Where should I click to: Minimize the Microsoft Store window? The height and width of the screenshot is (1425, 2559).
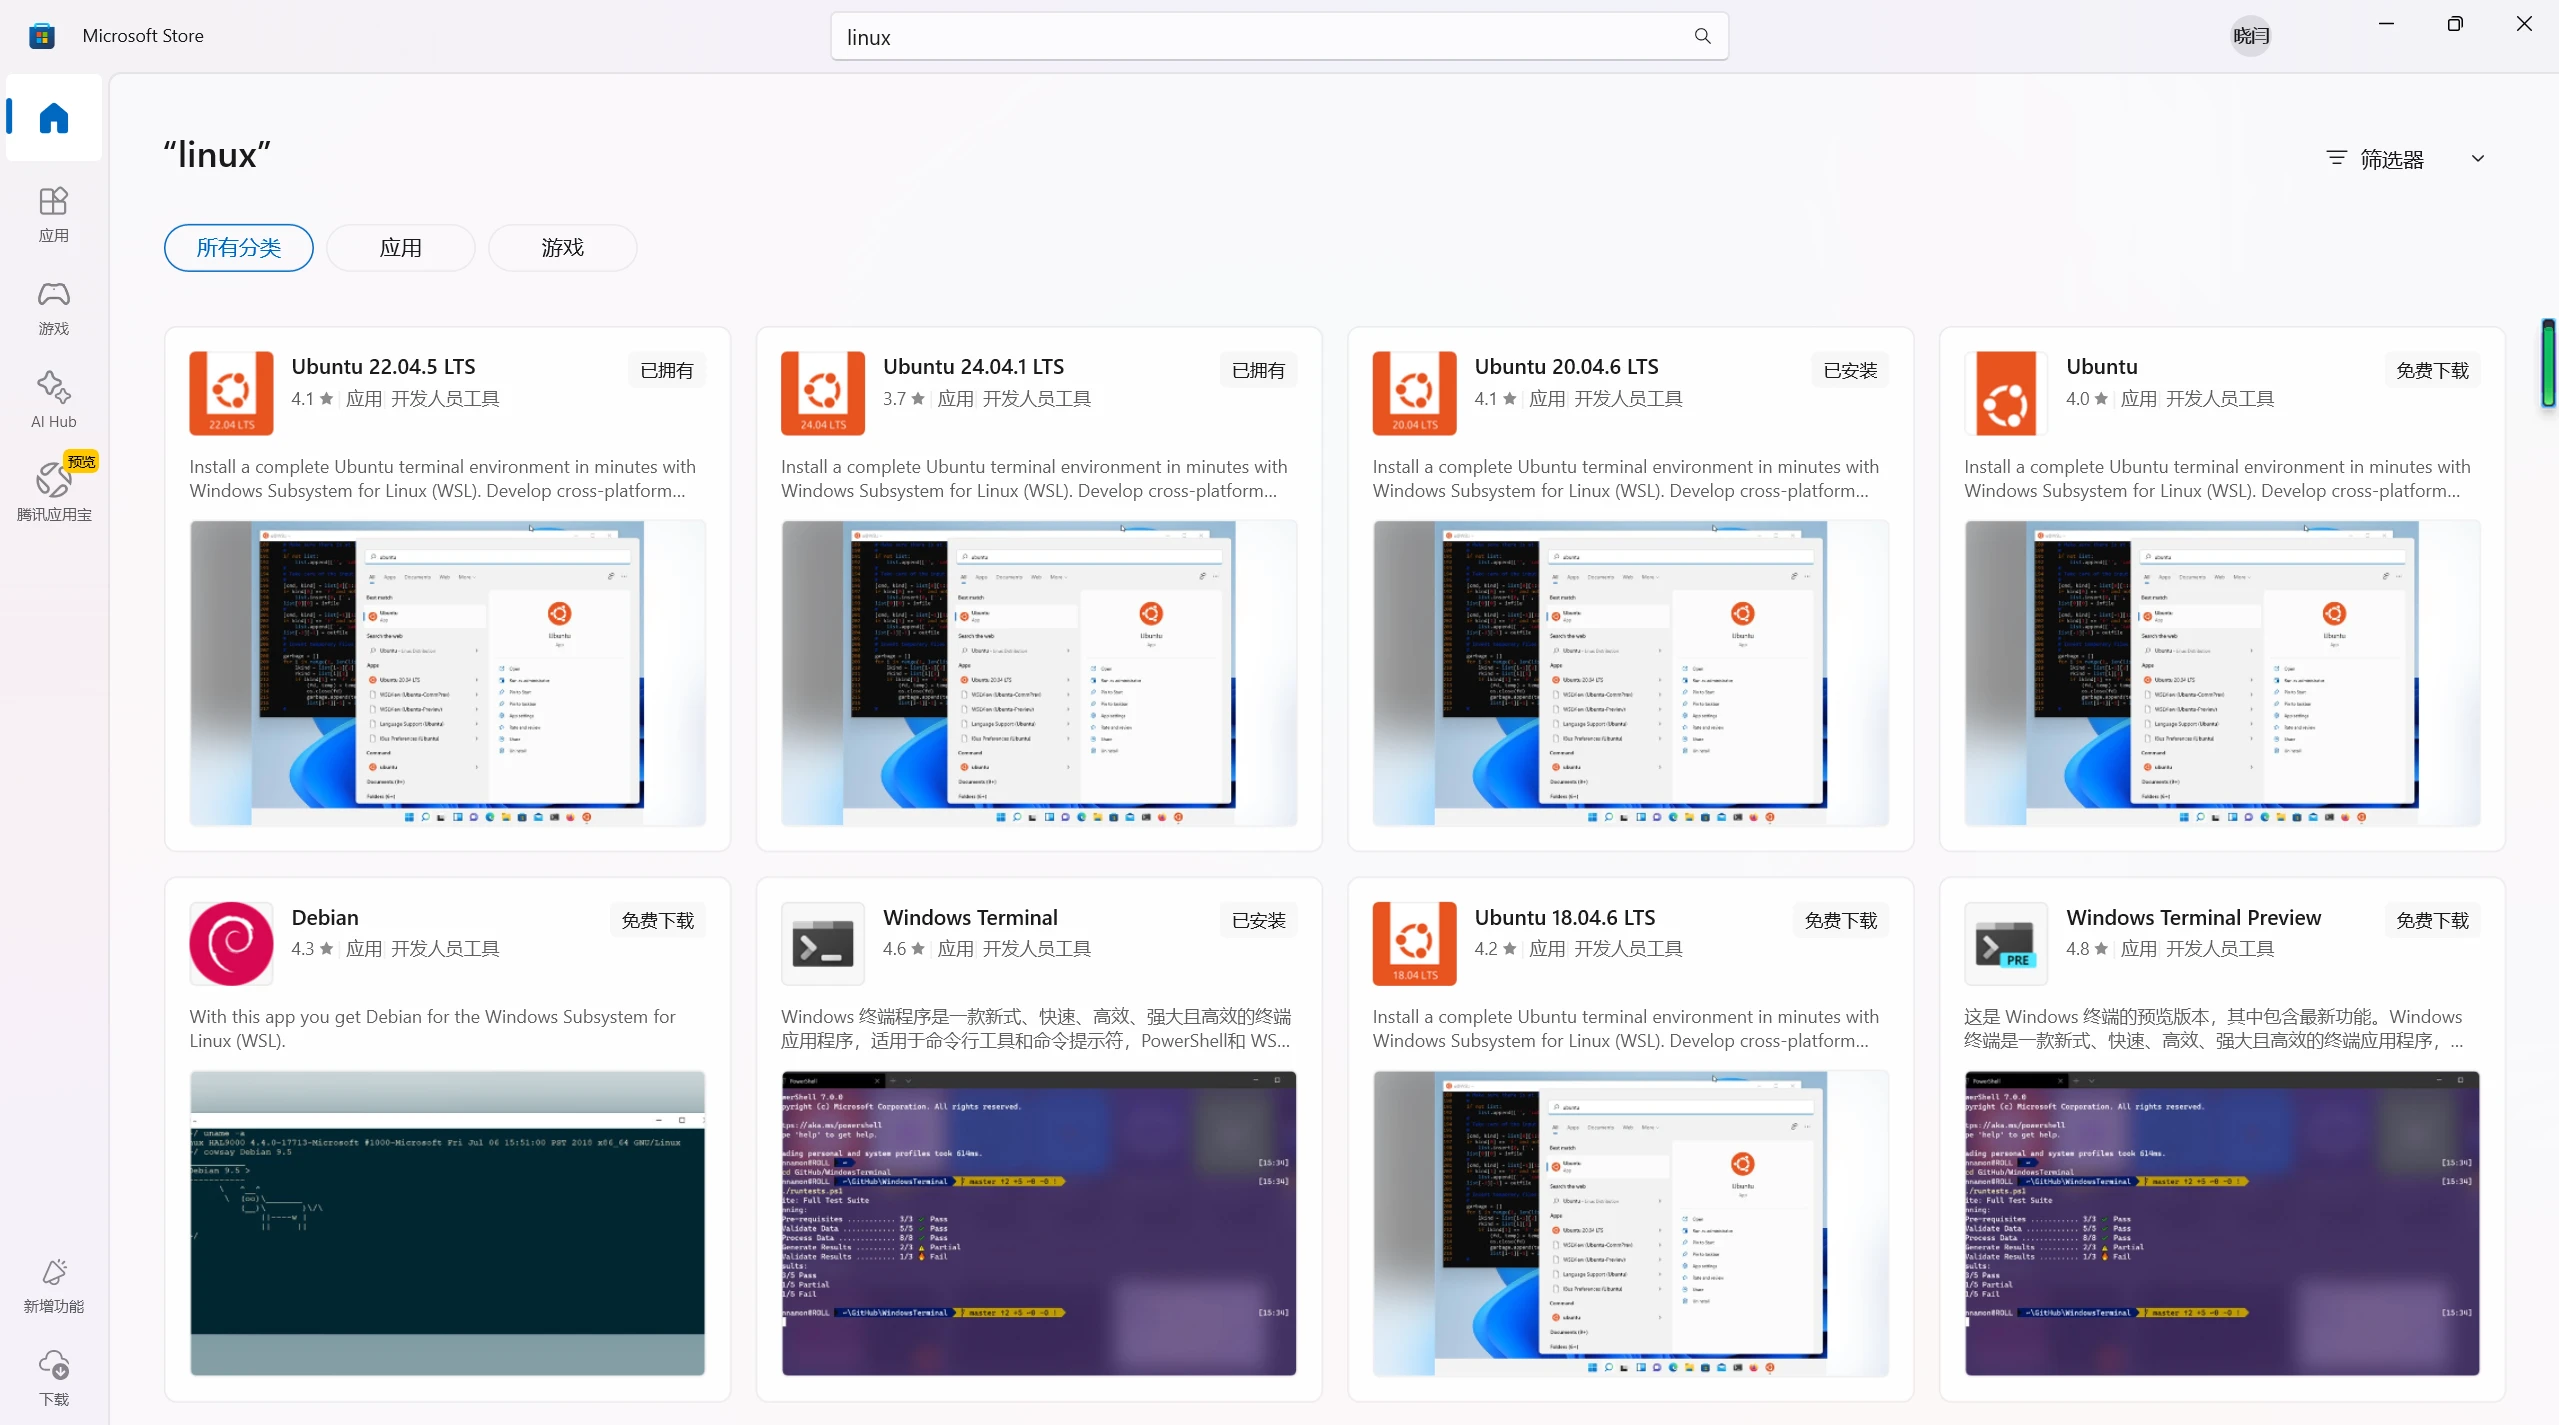(x=2386, y=24)
